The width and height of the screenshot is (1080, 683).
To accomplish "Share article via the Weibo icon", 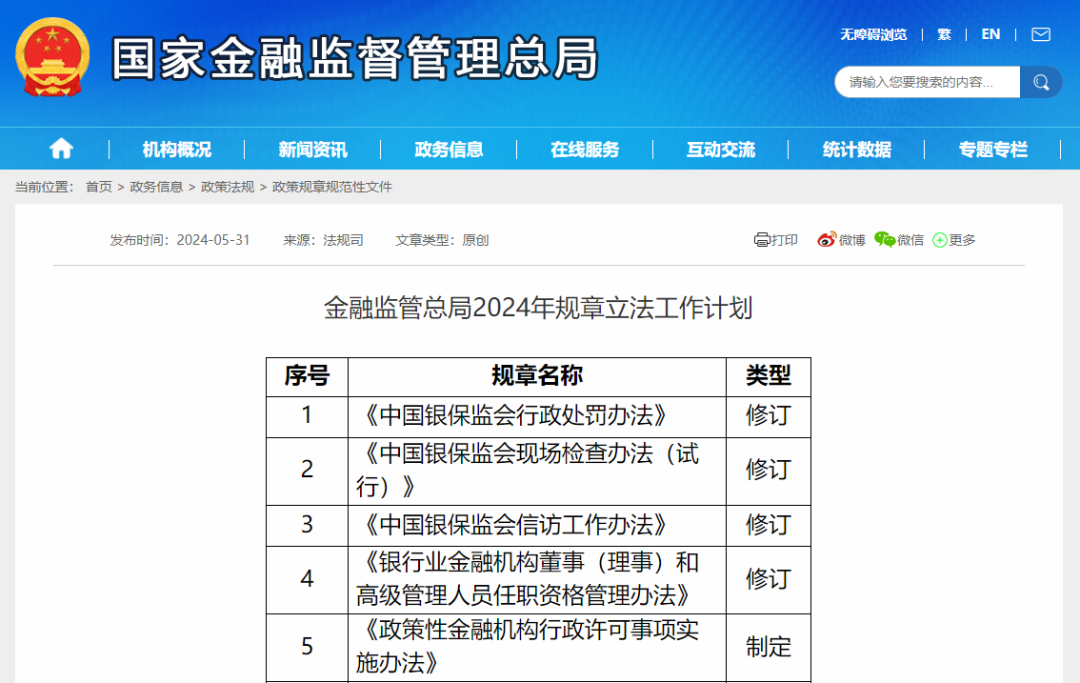I will tap(827, 240).
